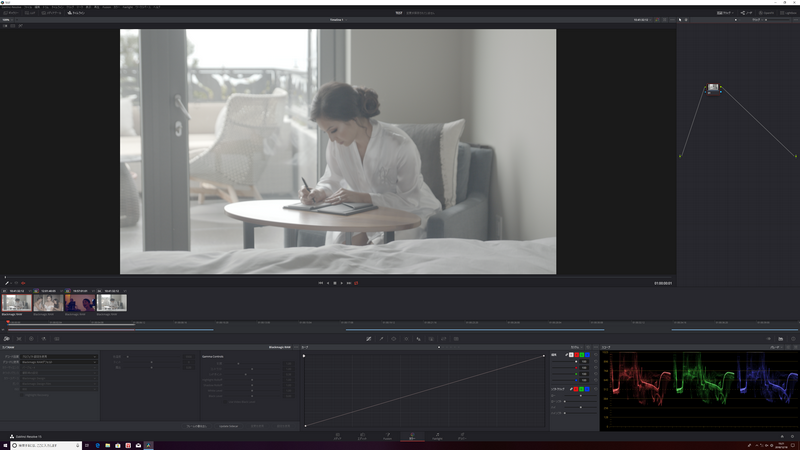This screenshot has height=450, width=800.
Task: Select the luminance Y curve button
Action: (x=571, y=355)
